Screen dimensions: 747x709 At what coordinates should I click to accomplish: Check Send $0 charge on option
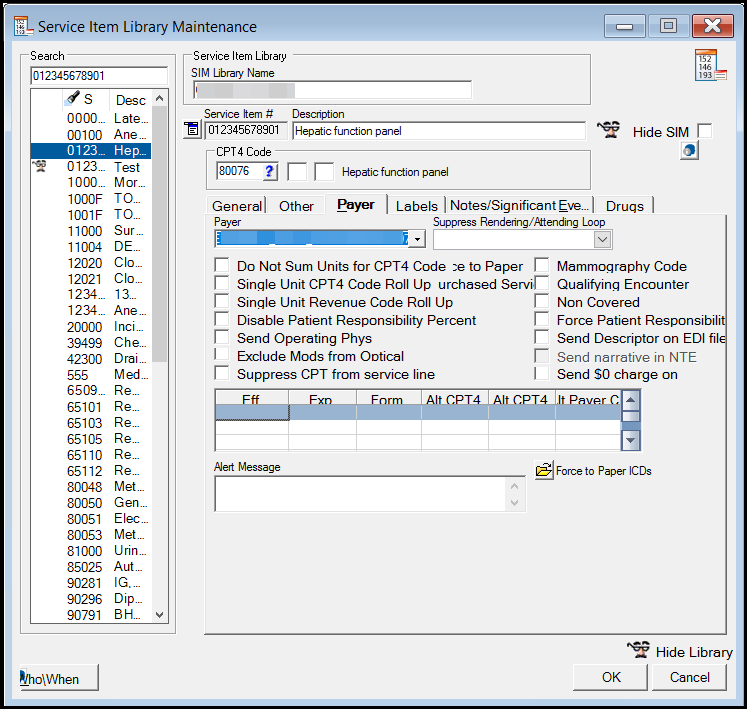542,373
